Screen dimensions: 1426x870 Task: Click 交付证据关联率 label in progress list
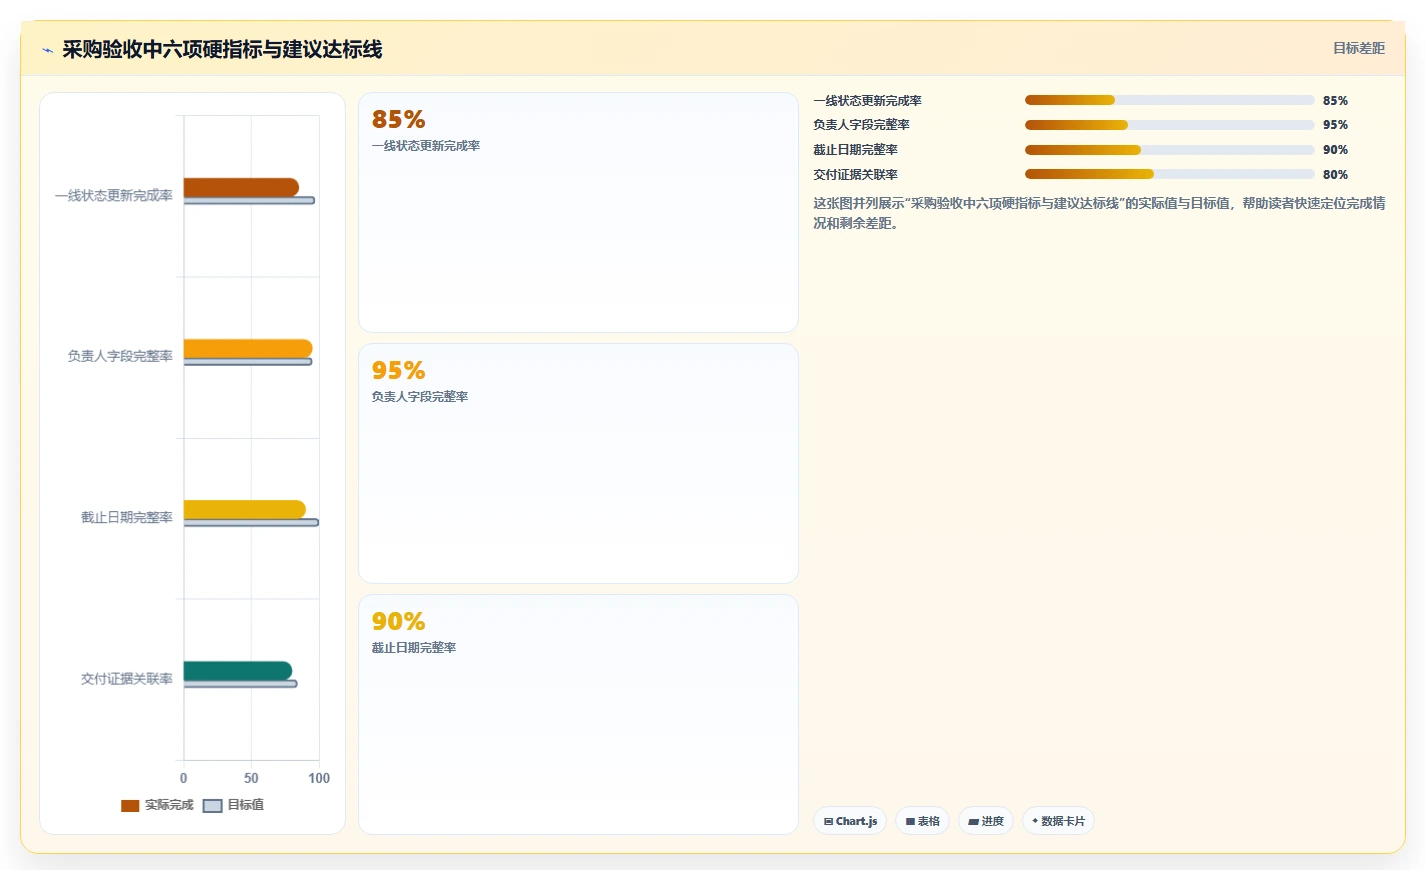click(856, 175)
